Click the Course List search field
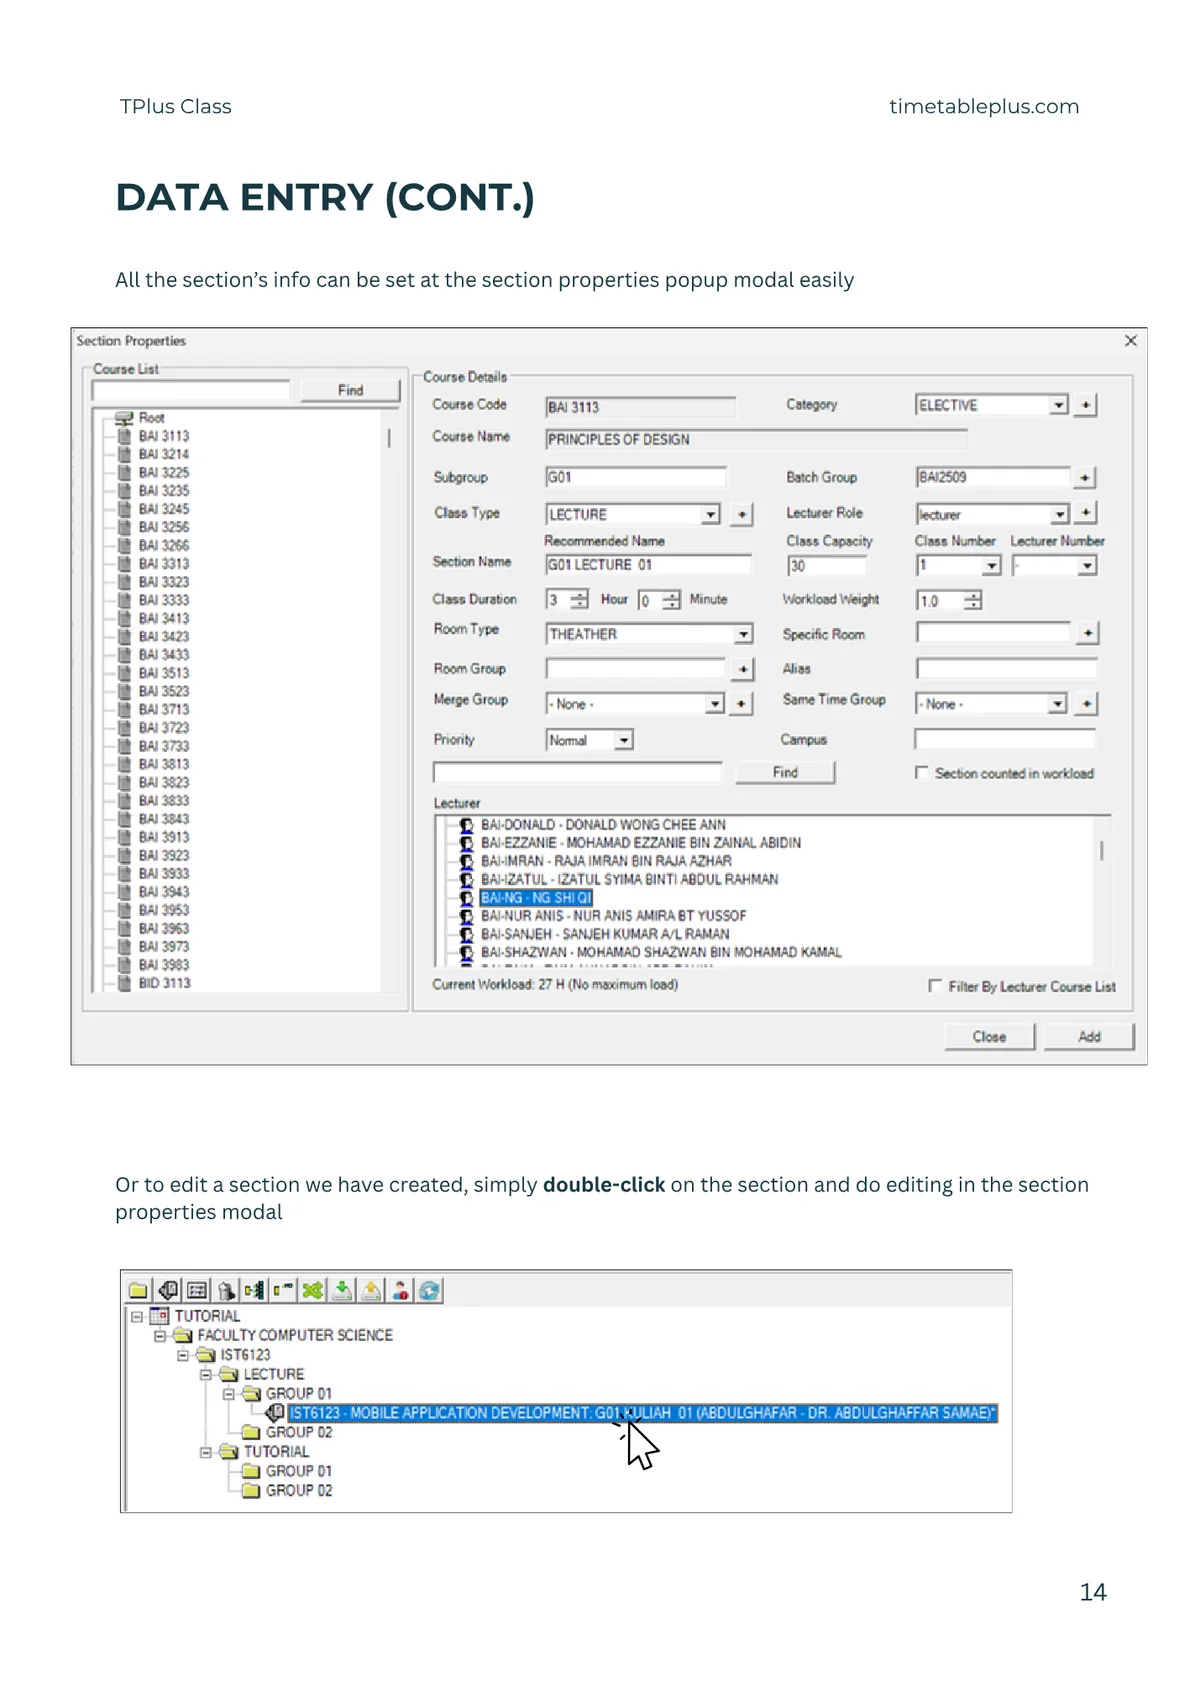 191,390
